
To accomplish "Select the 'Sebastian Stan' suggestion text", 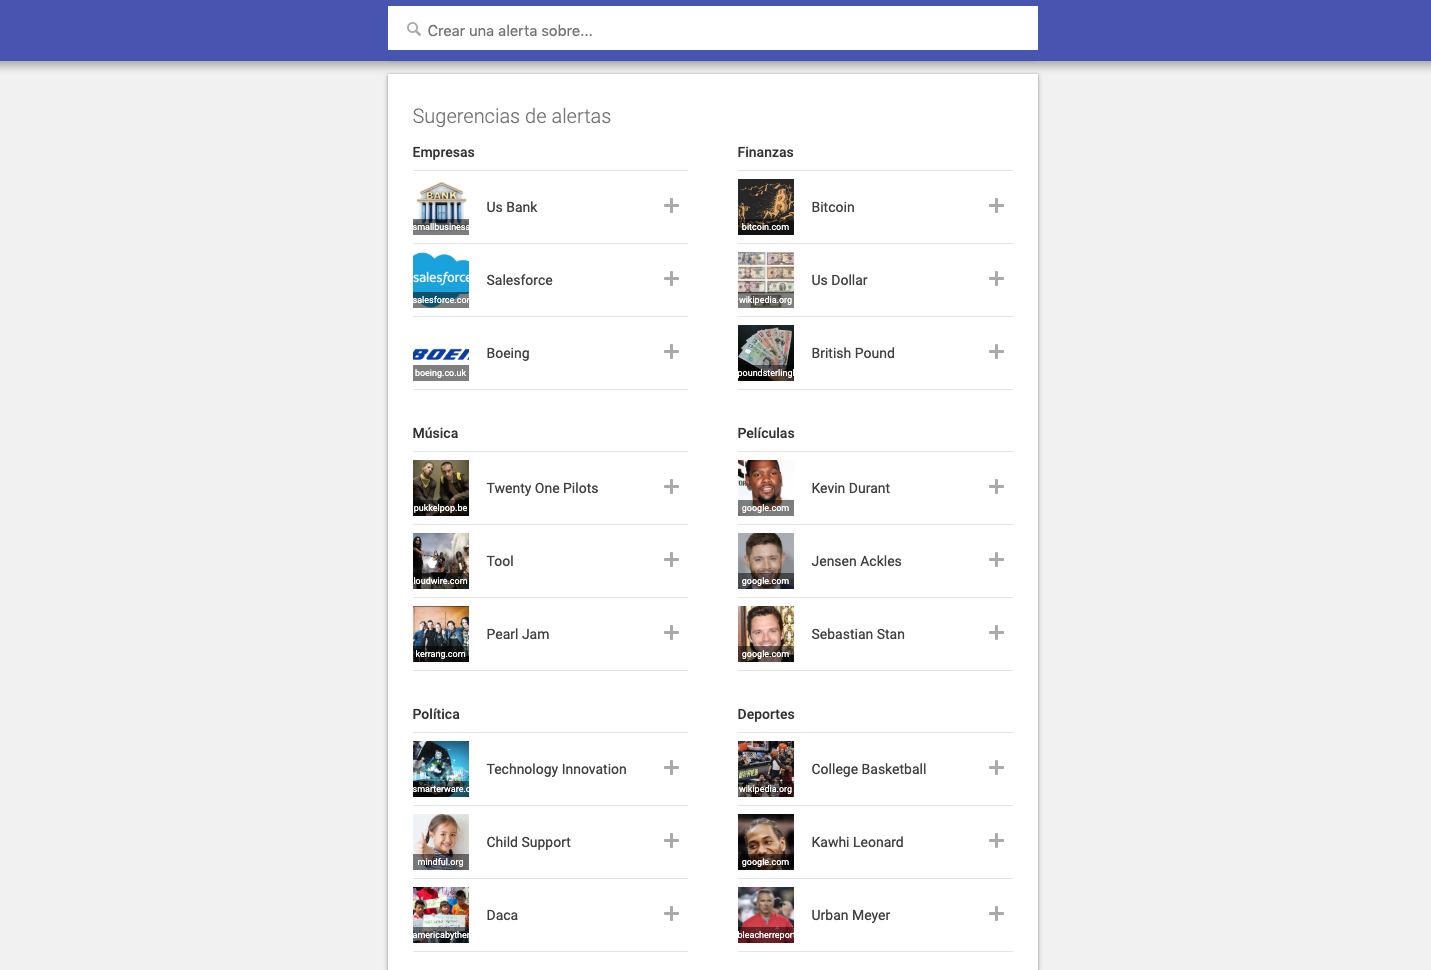I will click(858, 634).
